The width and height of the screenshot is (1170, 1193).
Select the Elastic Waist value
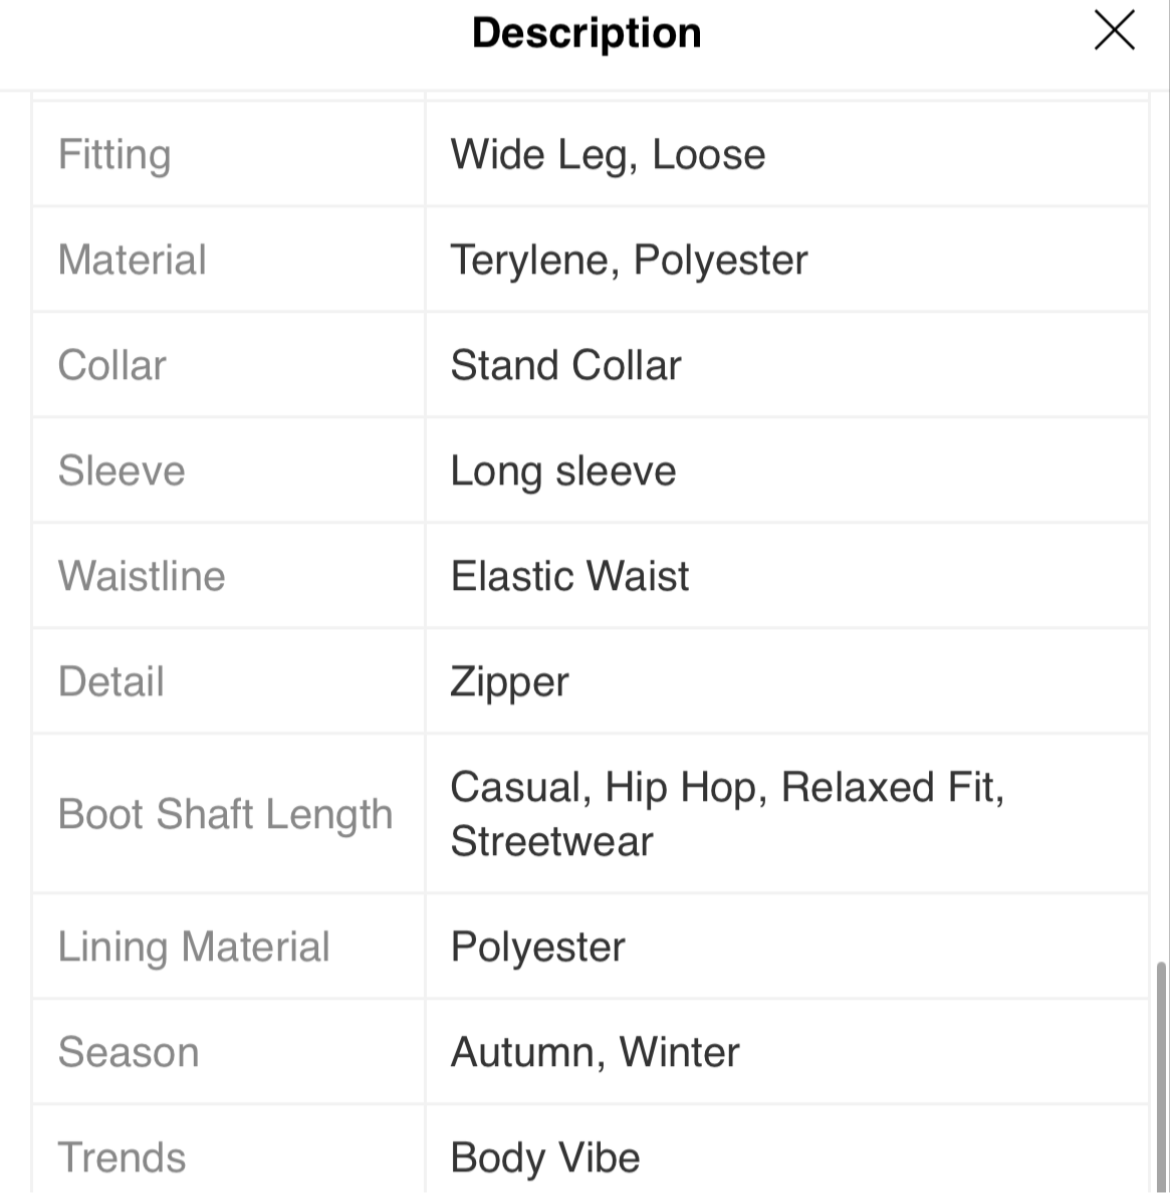[x=570, y=575]
